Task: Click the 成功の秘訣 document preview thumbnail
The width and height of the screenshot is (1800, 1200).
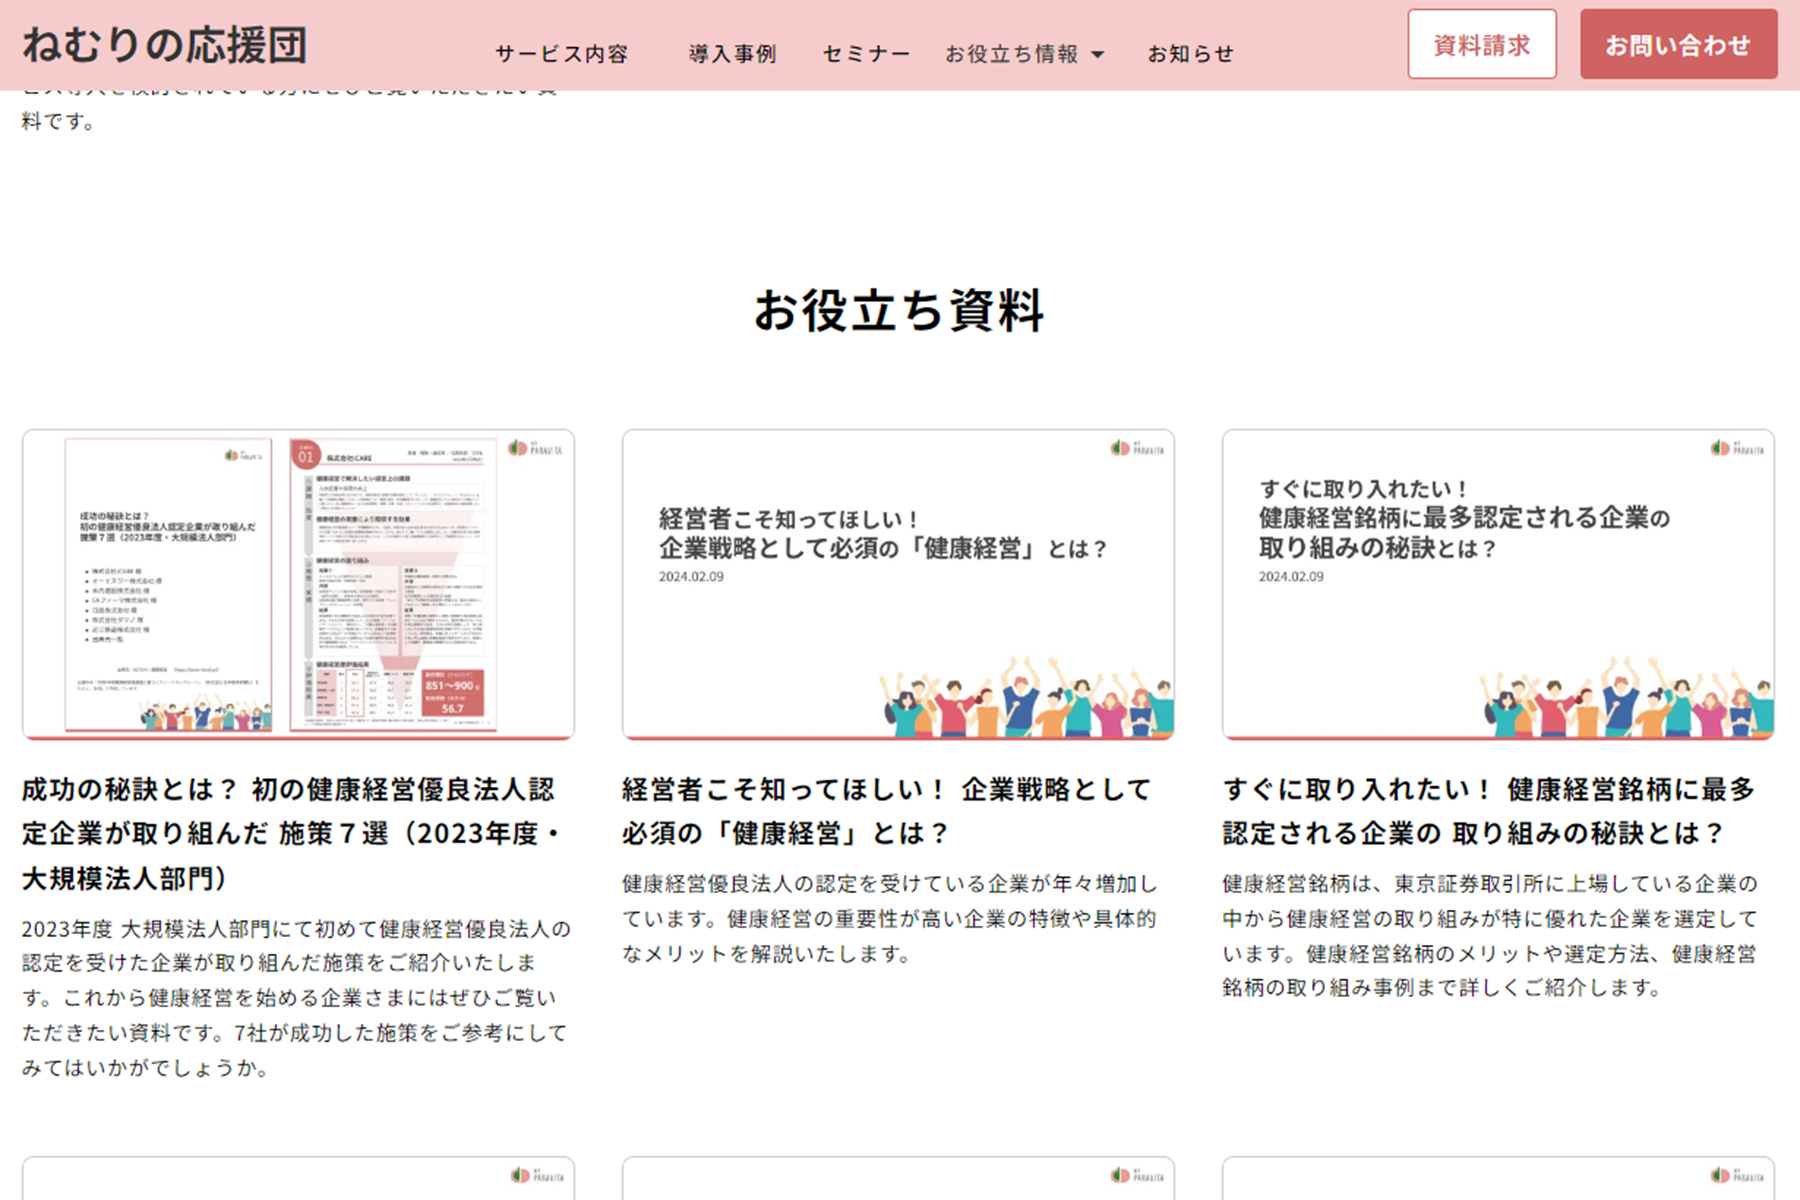Action: 297,583
